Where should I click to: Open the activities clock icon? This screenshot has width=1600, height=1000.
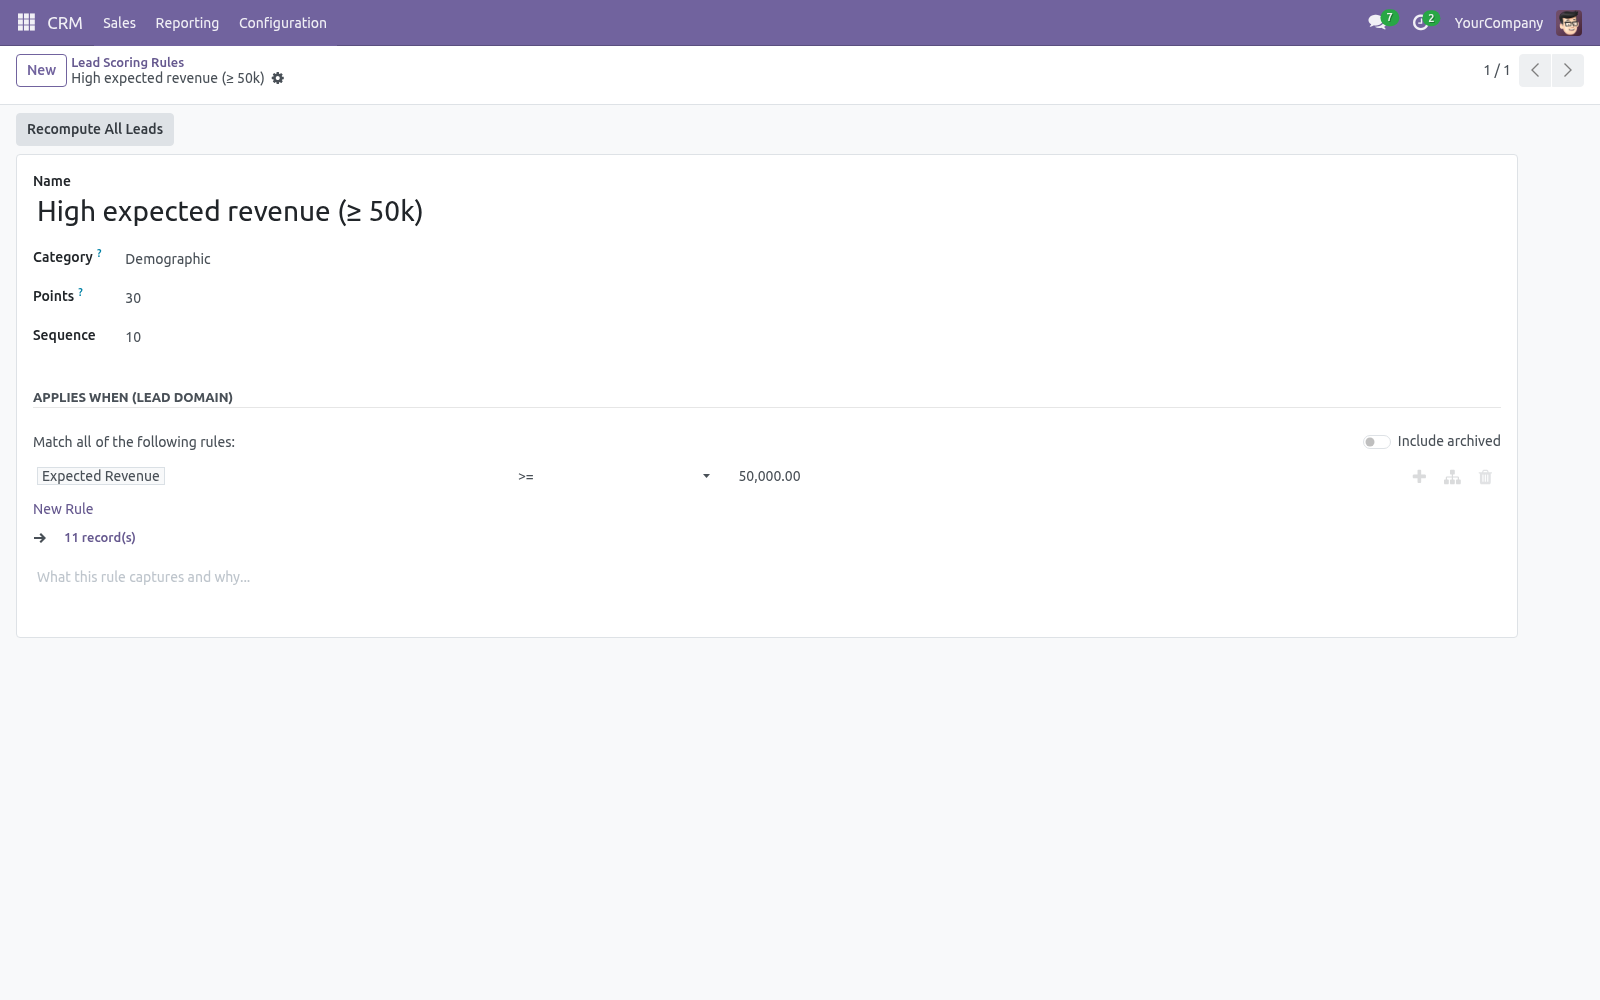click(1420, 22)
